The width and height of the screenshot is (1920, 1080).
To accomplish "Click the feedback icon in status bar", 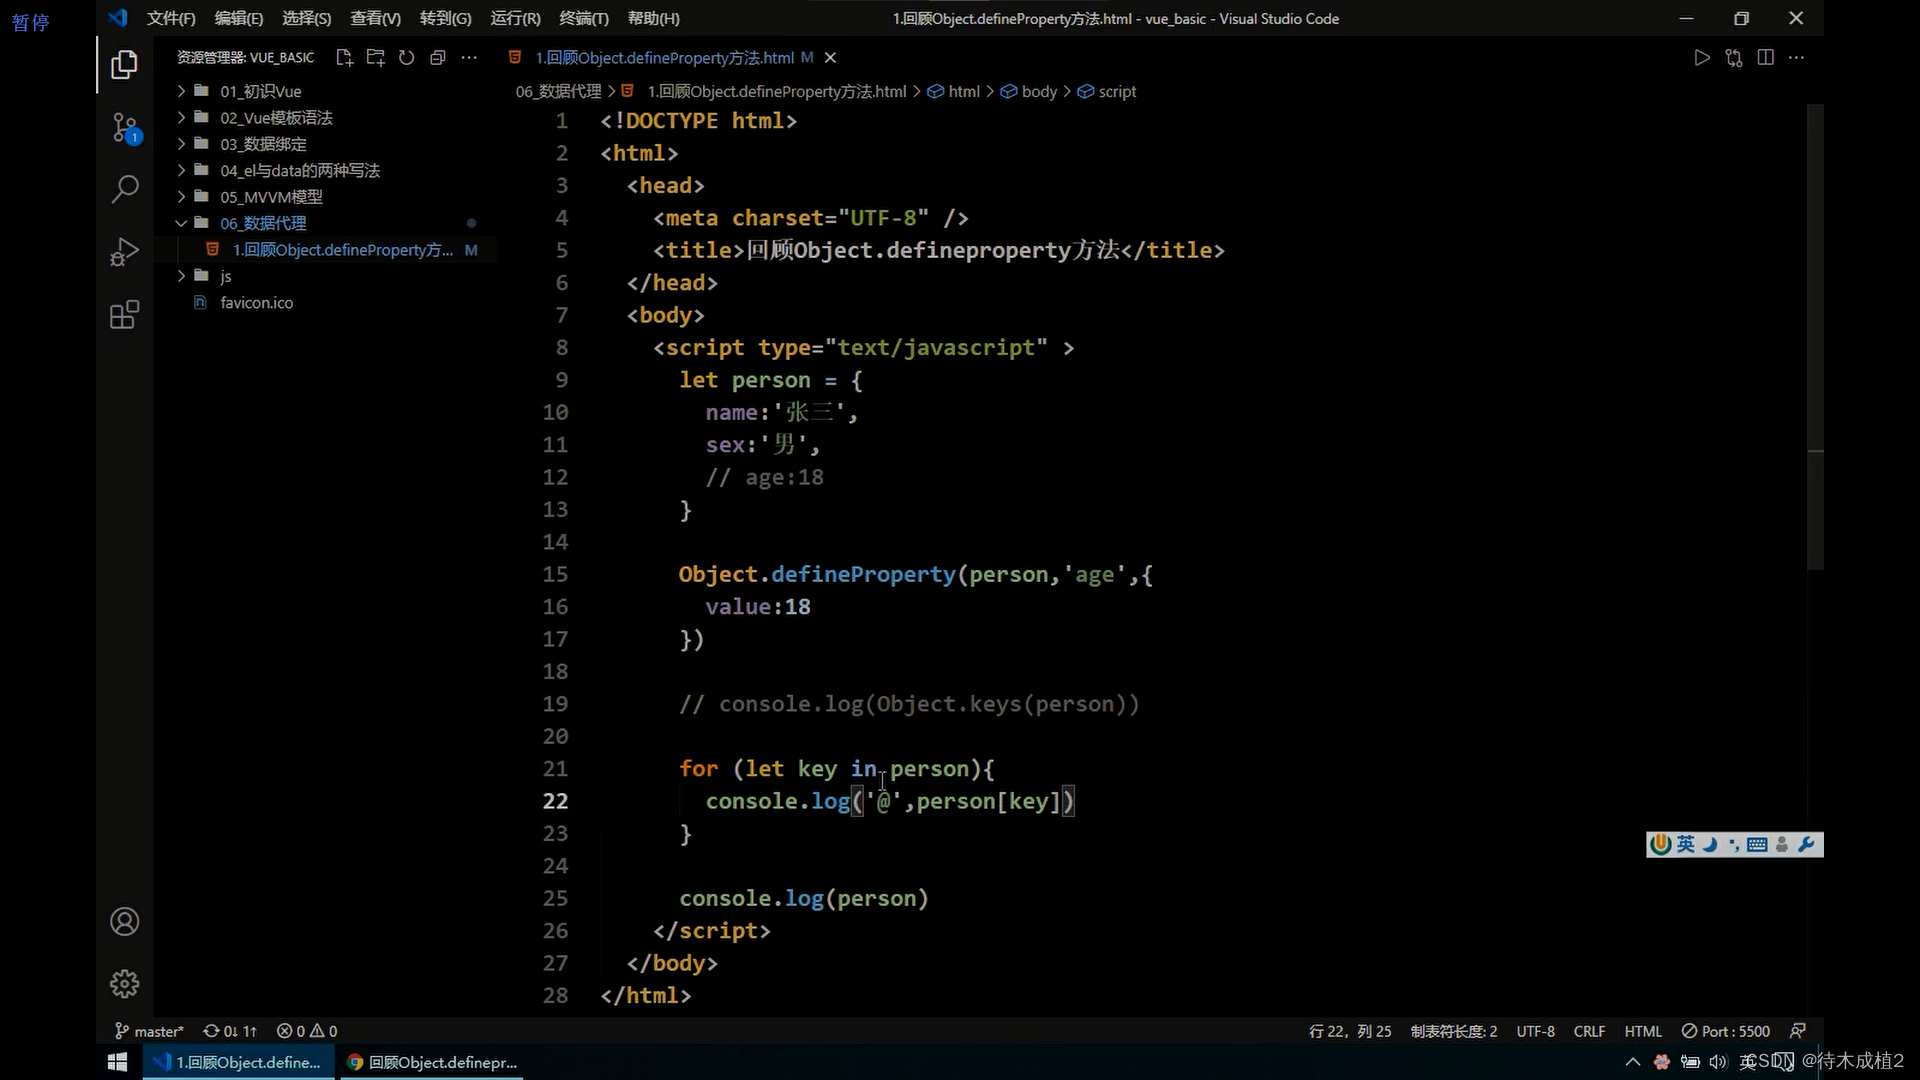I will 1798,1031.
